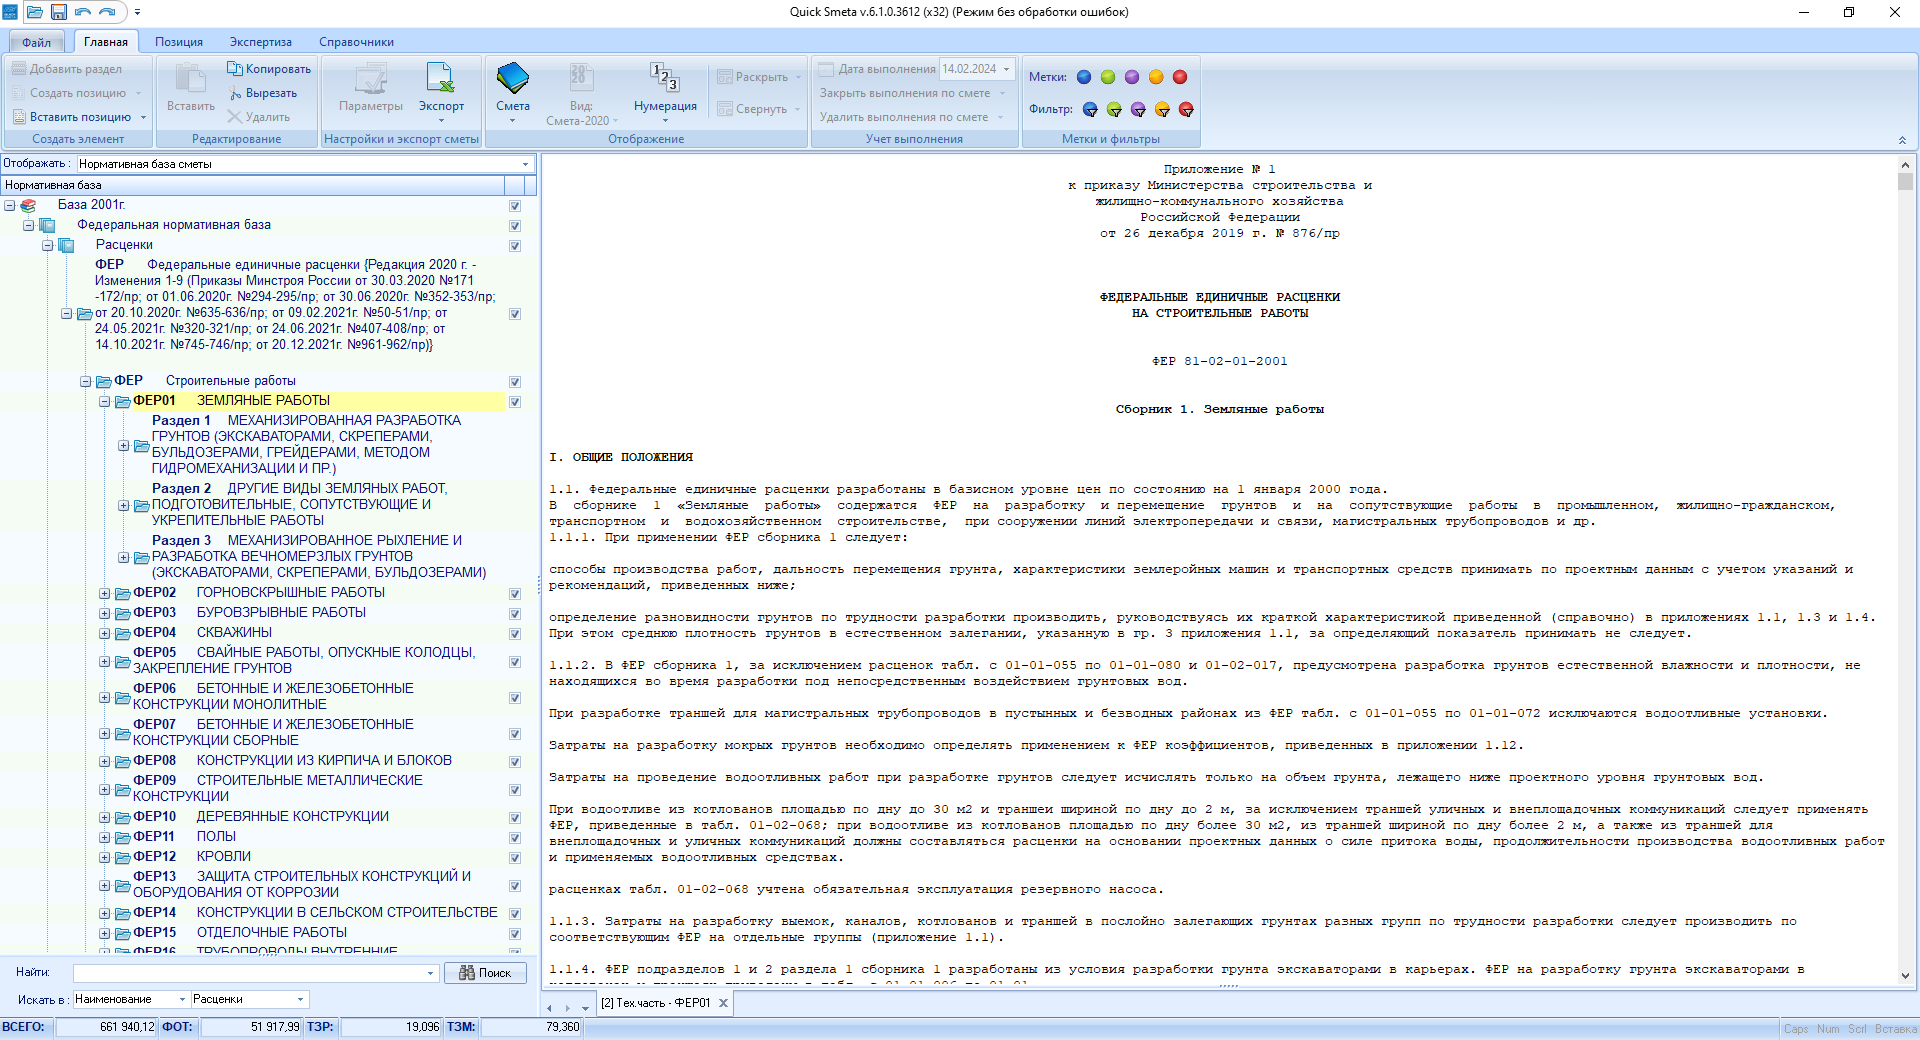Click the Экспорт icon
This screenshot has height=1040, width=1920.
coord(441,79)
